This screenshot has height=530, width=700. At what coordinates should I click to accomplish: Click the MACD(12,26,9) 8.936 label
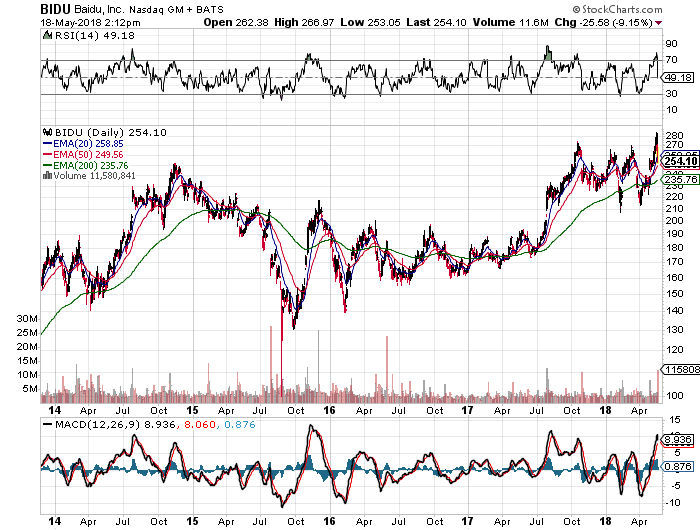pos(115,424)
